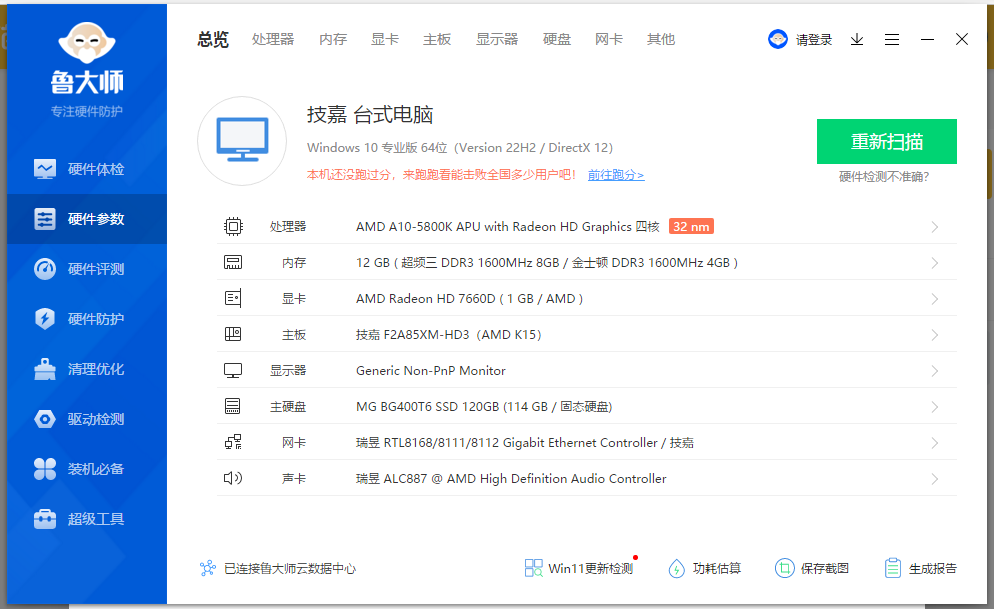Click the 请登录 login text
Screen dimensions: 994x609
point(814,40)
